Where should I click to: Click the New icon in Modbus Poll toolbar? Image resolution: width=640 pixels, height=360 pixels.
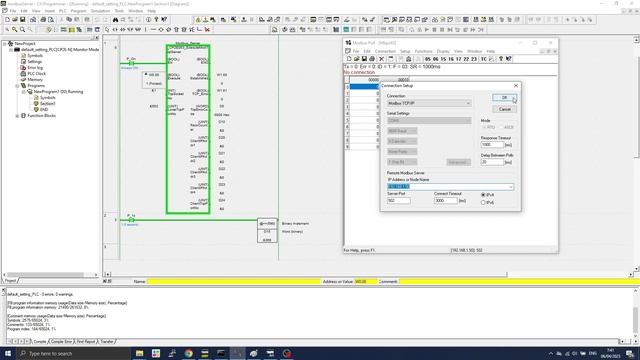(349, 59)
